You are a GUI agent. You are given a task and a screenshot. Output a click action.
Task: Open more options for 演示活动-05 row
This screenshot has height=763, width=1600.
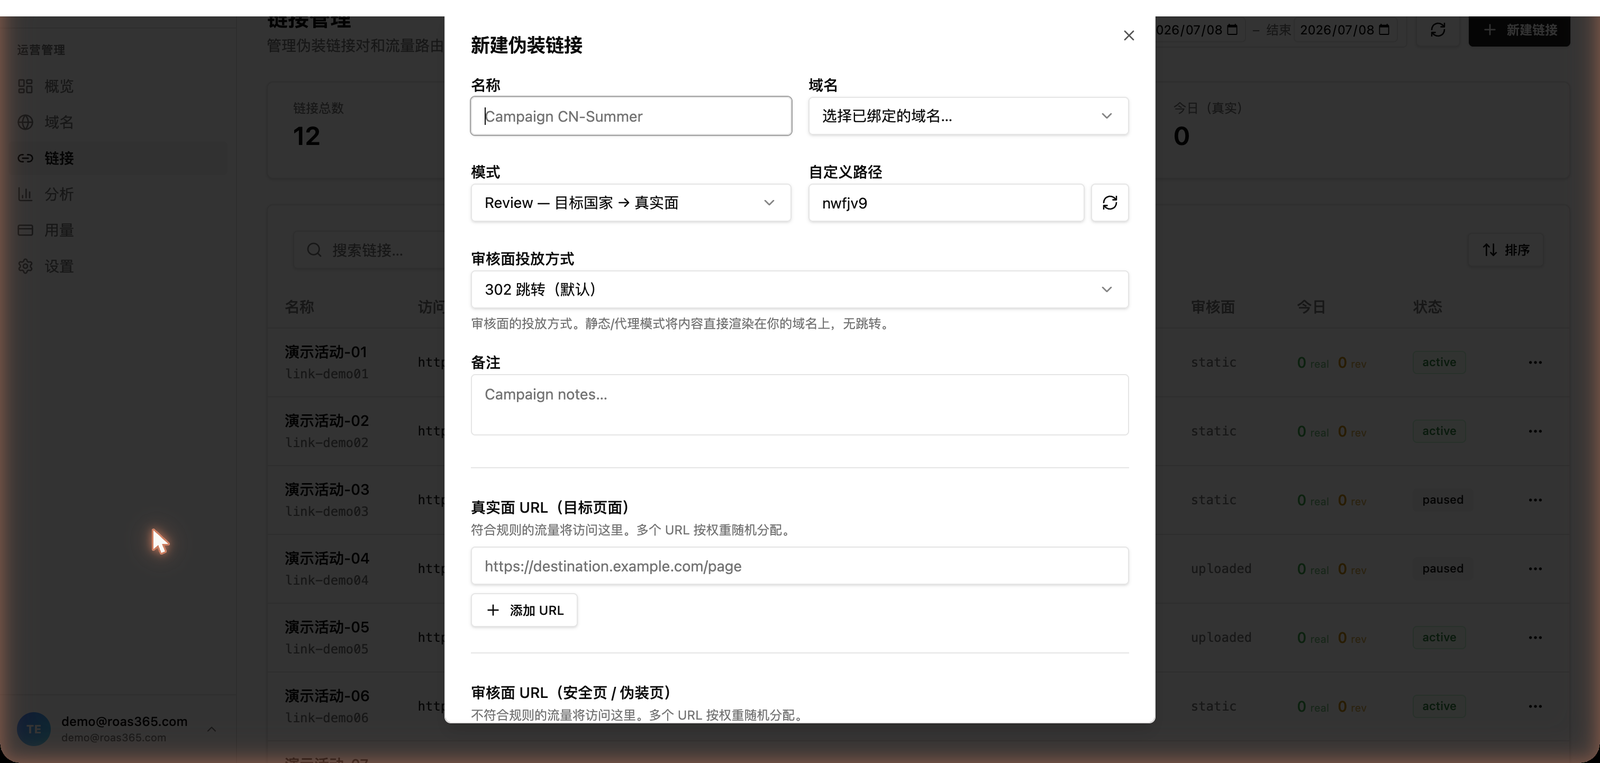pyautogui.click(x=1535, y=637)
